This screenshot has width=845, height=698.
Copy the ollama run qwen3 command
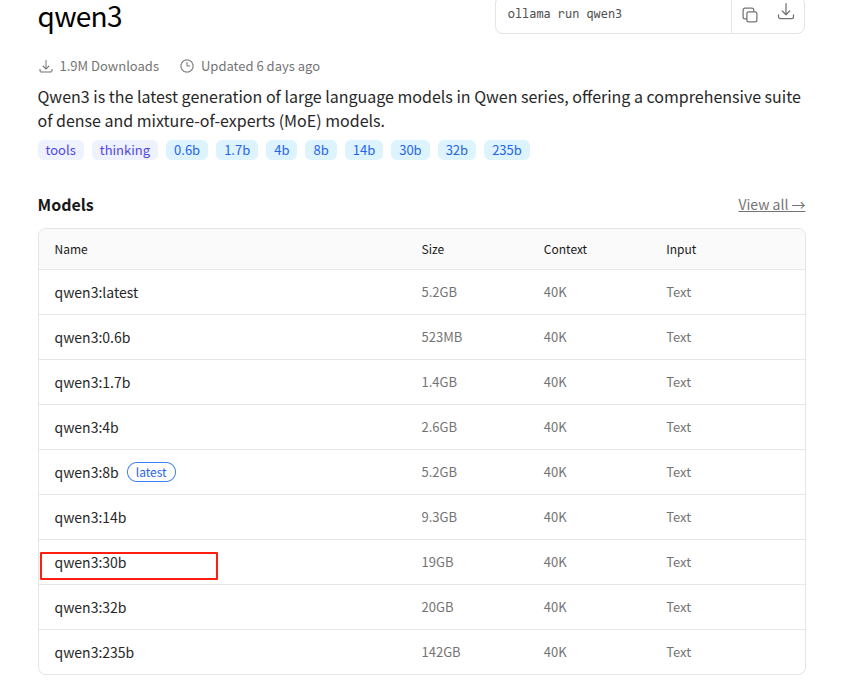point(750,15)
